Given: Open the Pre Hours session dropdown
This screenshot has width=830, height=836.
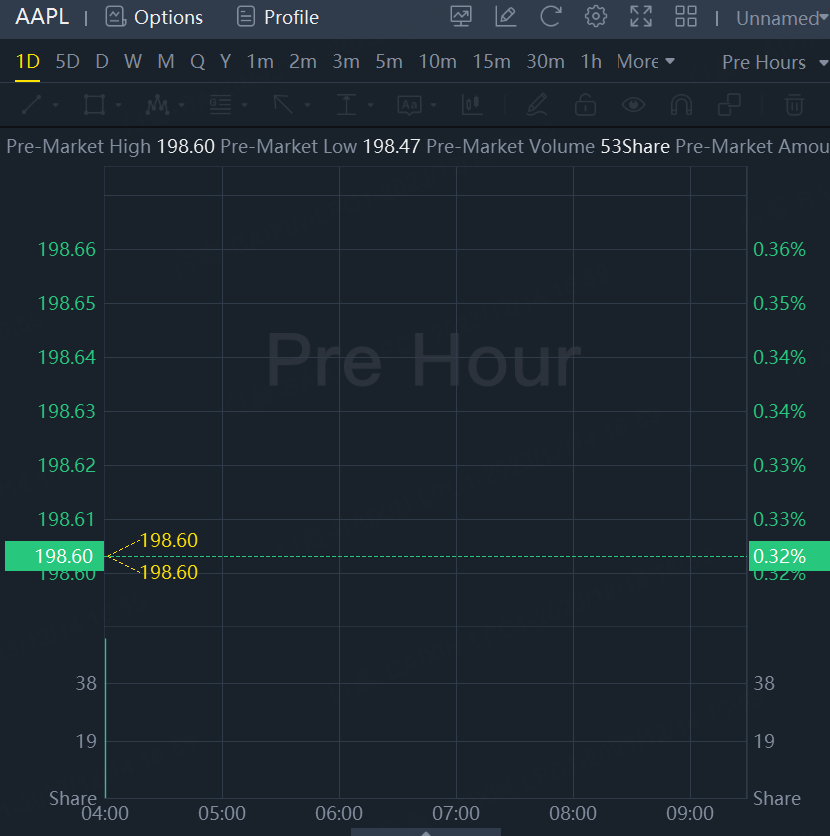Looking at the screenshot, I should click(x=772, y=62).
